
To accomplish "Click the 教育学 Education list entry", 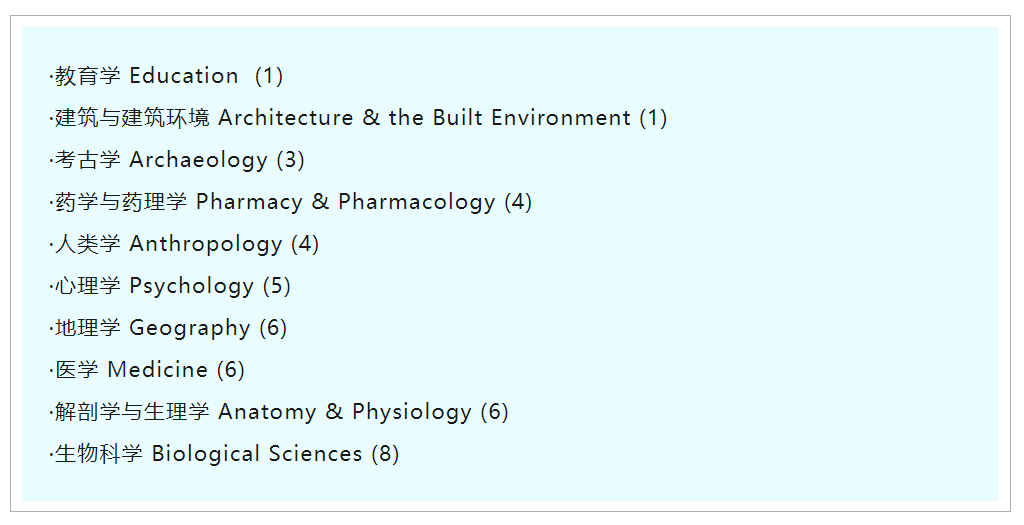I will point(146,76).
